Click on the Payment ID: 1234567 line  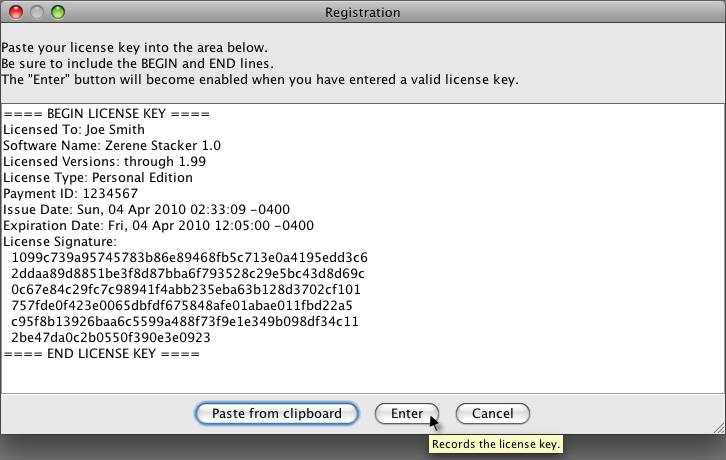click(x=70, y=194)
